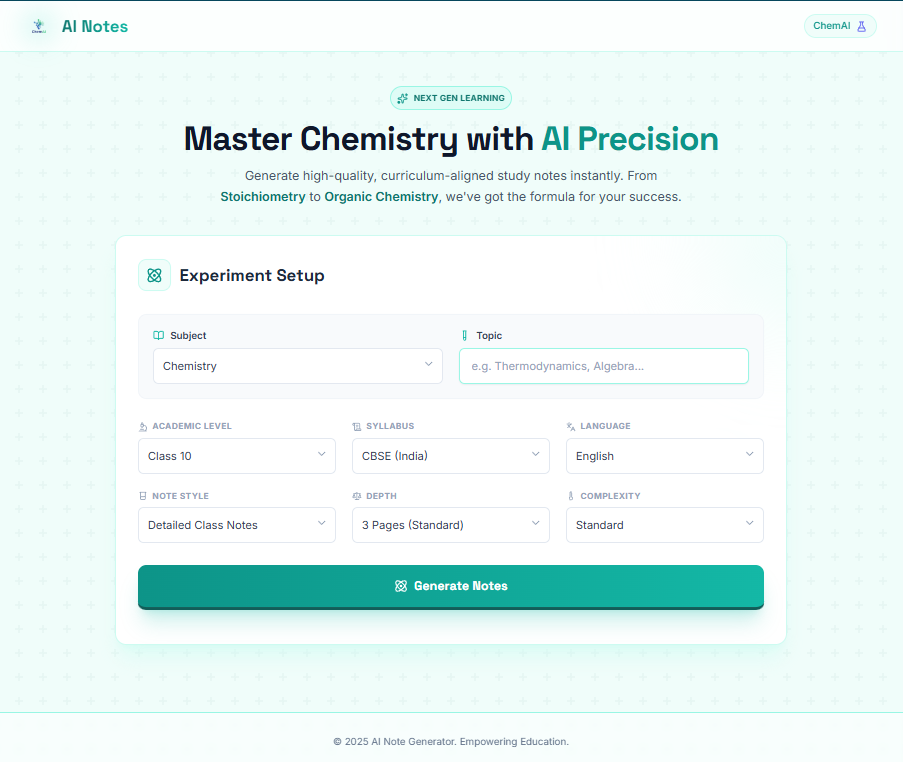Click the ChemAI badge at top right
Screen dimensions: 903x762
[x=839, y=25]
